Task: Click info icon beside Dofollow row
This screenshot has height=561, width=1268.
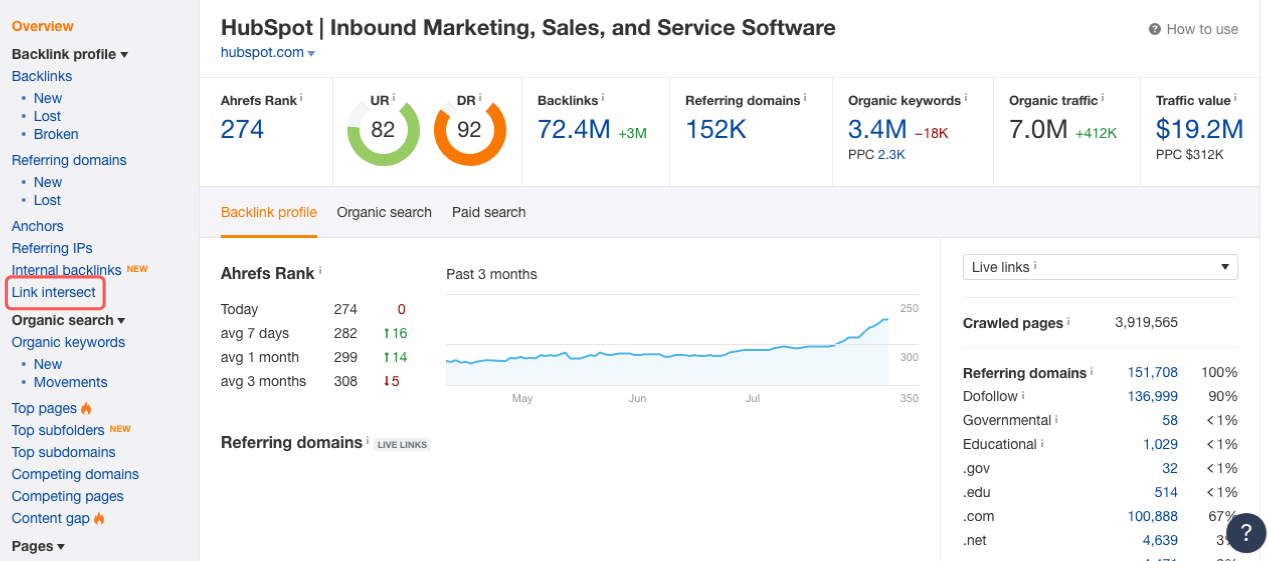Action: coord(1022,395)
